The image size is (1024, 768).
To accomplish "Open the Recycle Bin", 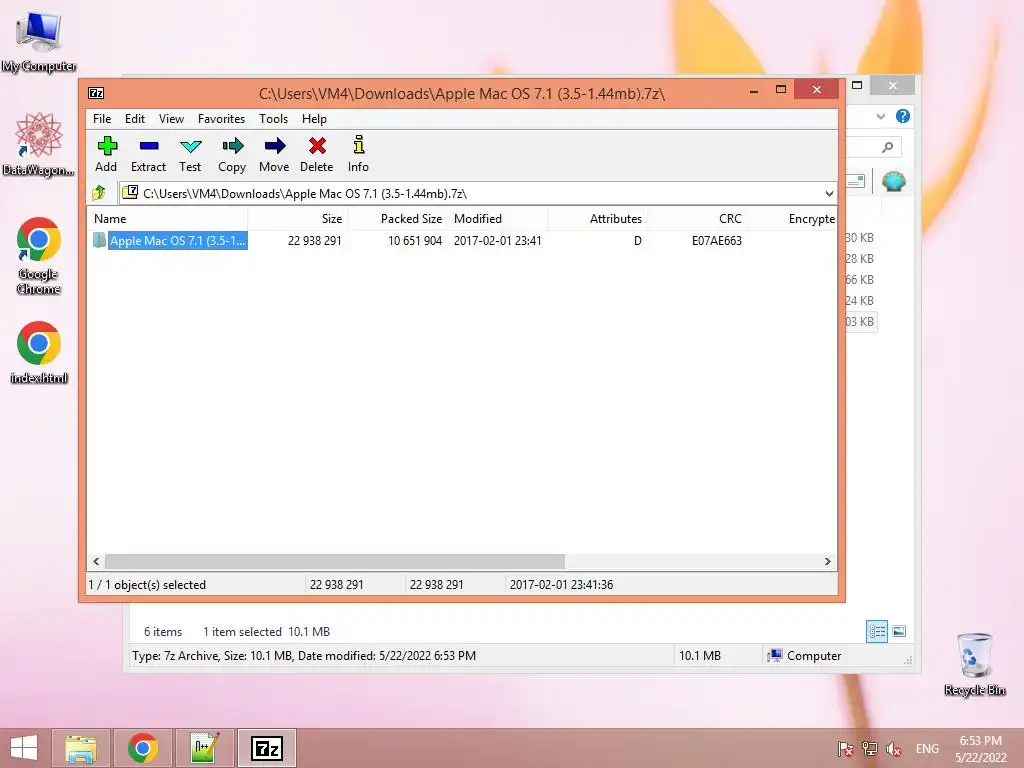I will pyautogui.click(x=974, y=664).
